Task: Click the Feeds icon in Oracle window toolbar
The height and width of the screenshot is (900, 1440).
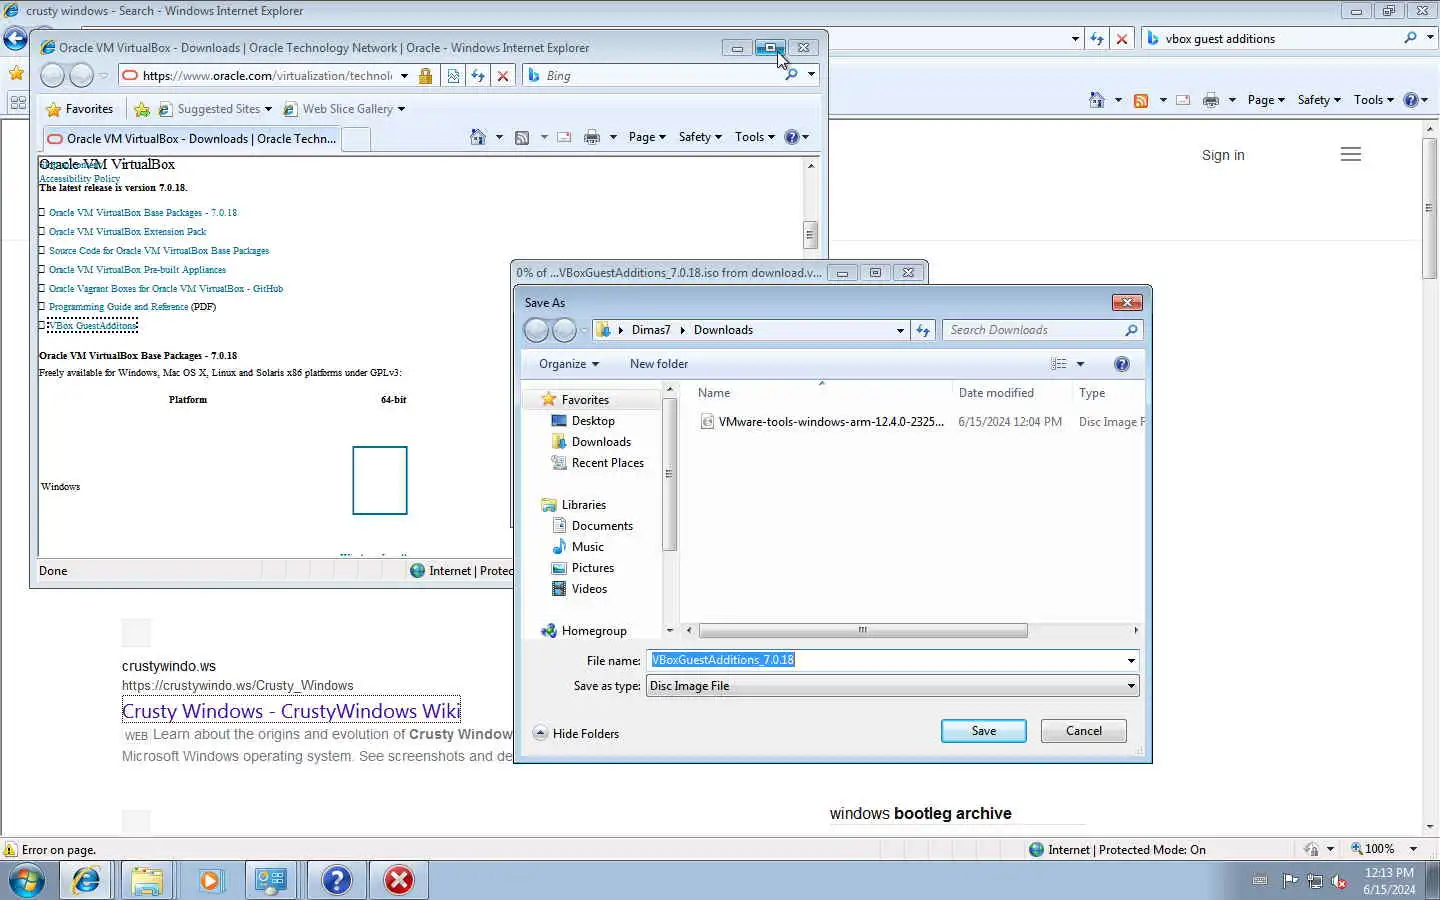Action: (522, 137)
